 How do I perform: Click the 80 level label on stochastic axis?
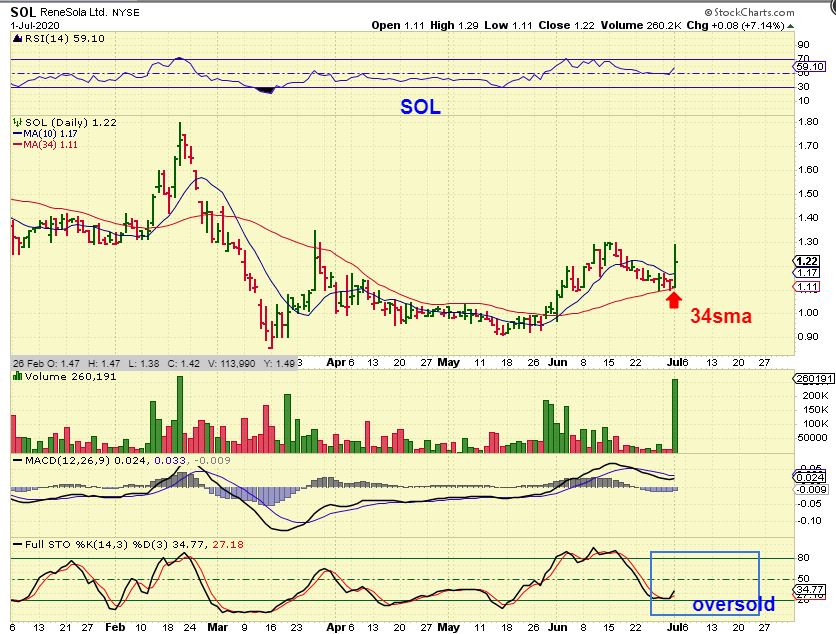[x=803, y=558]
